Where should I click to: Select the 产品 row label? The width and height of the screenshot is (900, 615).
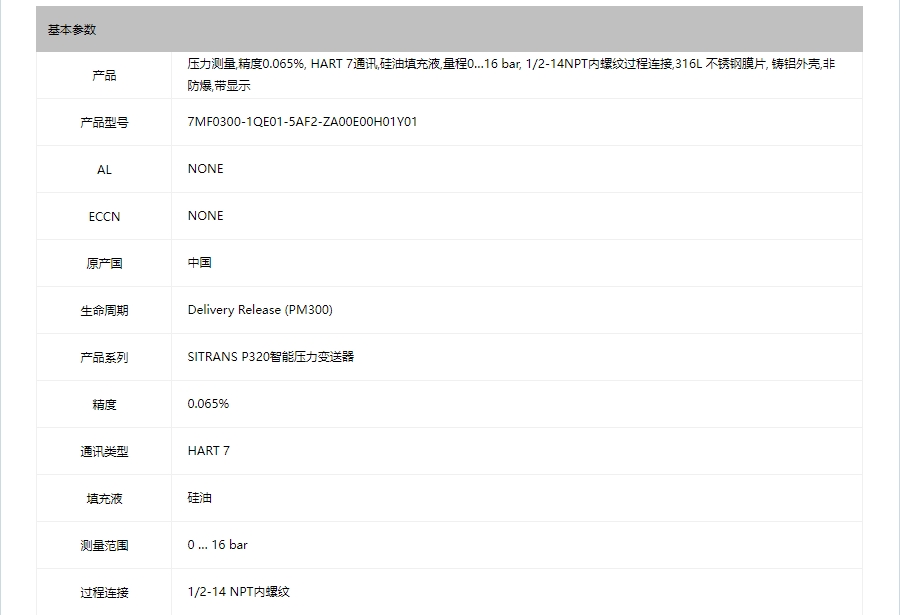tap(104, 75)
